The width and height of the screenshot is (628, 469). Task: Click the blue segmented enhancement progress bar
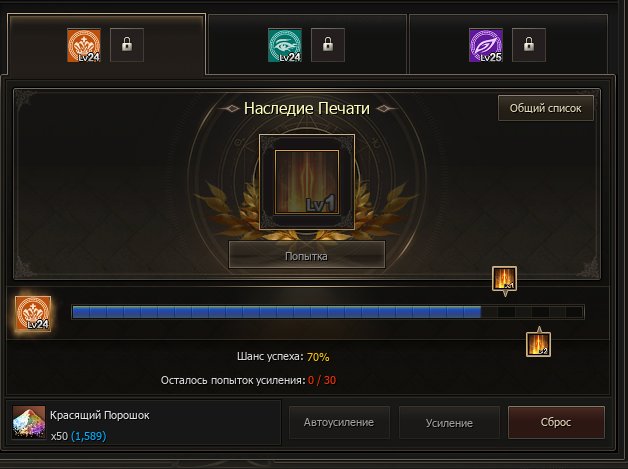[328, 312]
